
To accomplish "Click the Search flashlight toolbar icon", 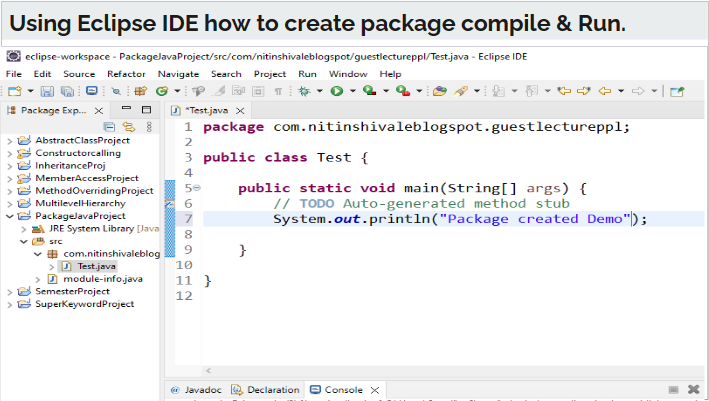I will (x=461, y=91).
